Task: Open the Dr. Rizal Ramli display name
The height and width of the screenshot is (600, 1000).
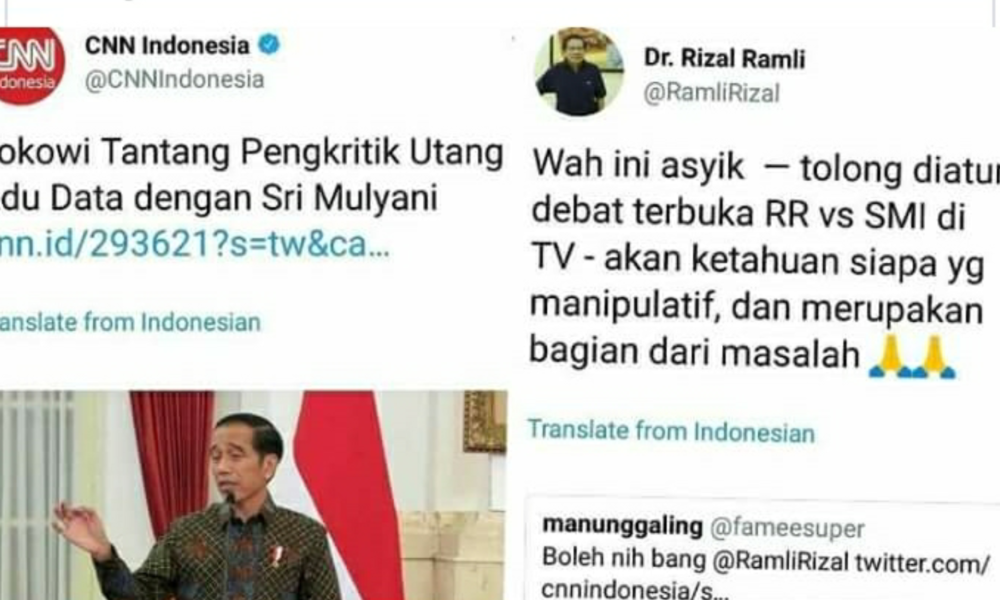Action: (x=724, y=59)
